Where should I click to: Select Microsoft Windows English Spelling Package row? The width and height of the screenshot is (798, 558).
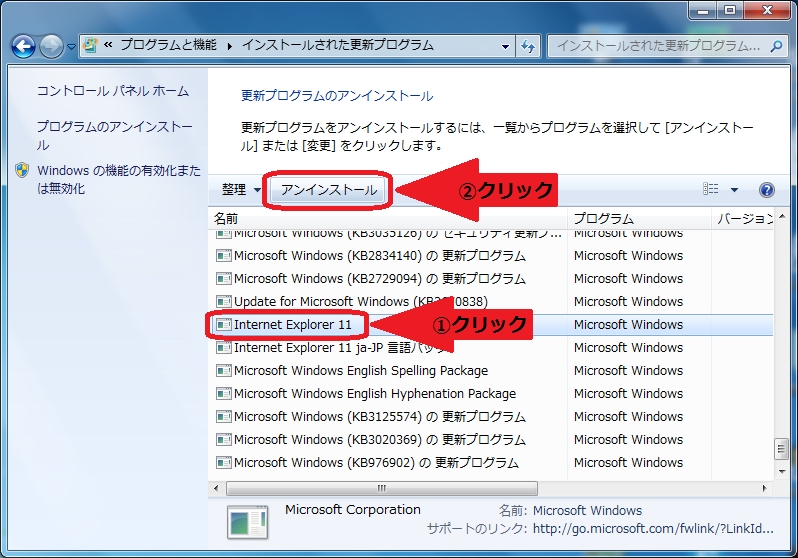(493, 371)
